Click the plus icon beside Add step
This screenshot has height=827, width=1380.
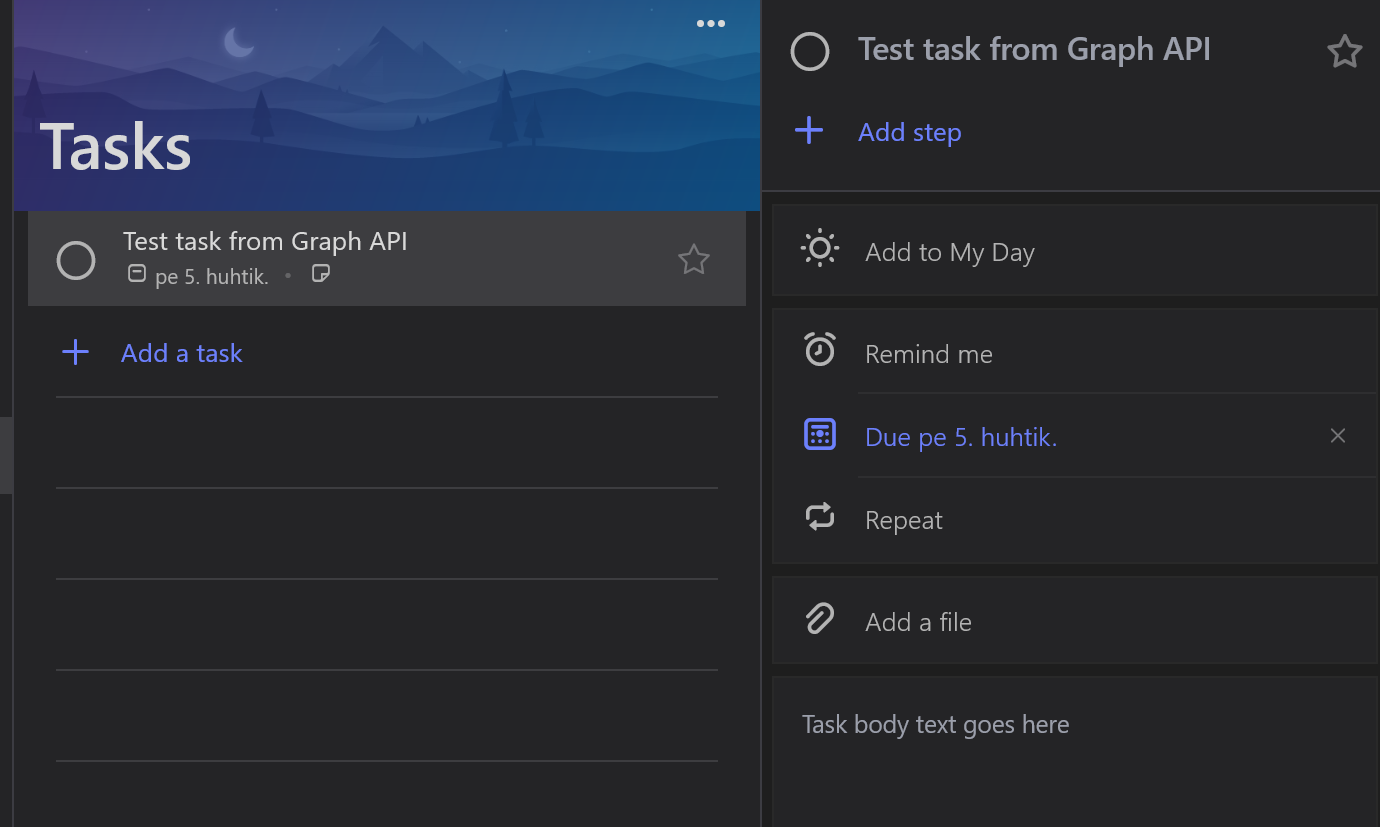809,131
